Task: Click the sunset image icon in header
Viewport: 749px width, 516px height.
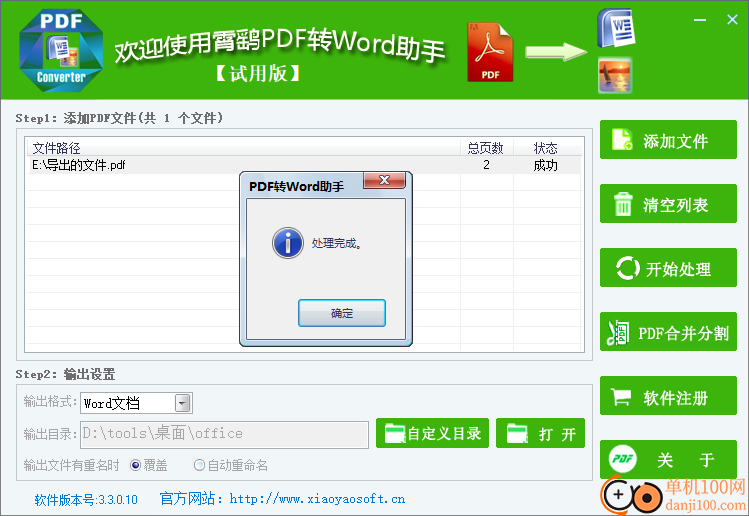Action: point(615,75)
